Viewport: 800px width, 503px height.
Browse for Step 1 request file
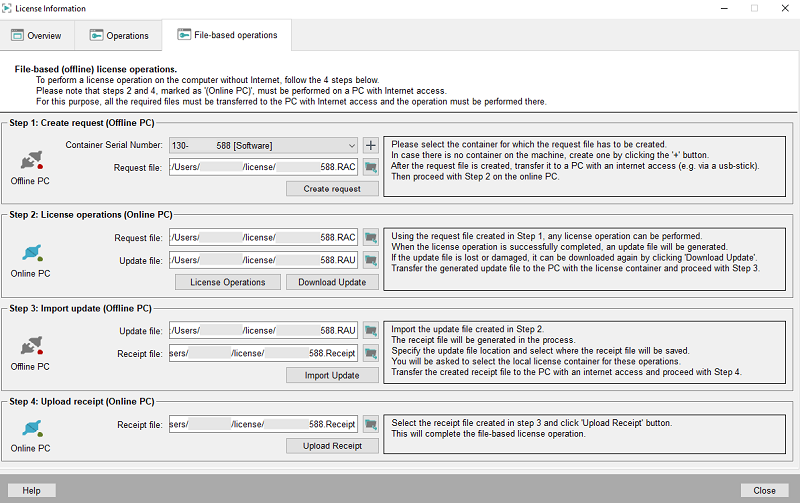(x=371, y=167)
